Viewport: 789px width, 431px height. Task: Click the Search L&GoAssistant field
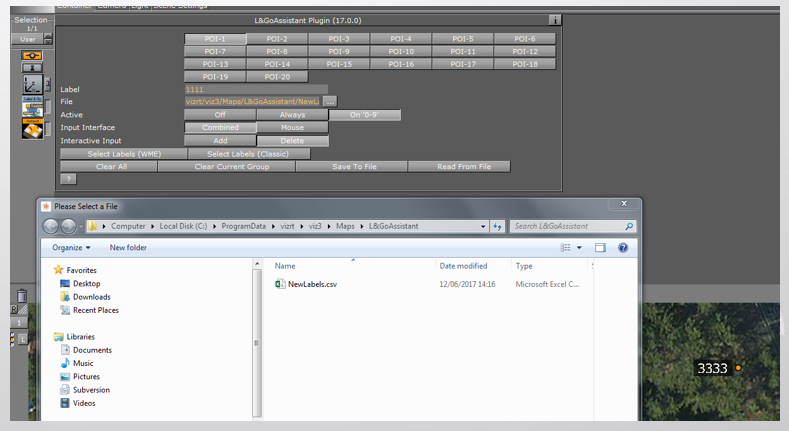click(x=567, y=226)
